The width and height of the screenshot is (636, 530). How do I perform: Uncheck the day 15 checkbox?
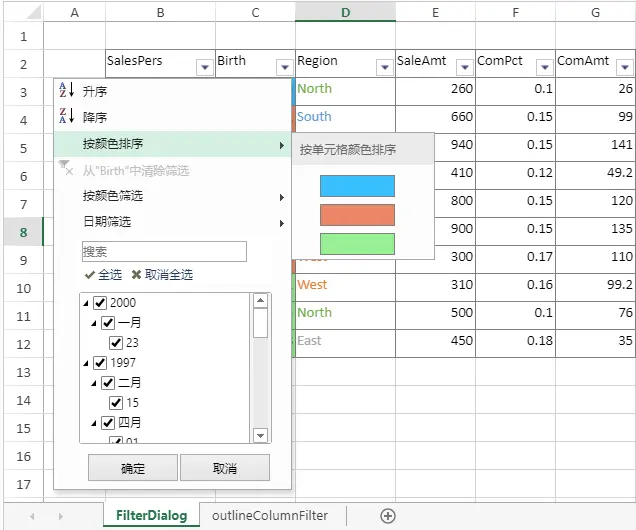click(116, 403)
